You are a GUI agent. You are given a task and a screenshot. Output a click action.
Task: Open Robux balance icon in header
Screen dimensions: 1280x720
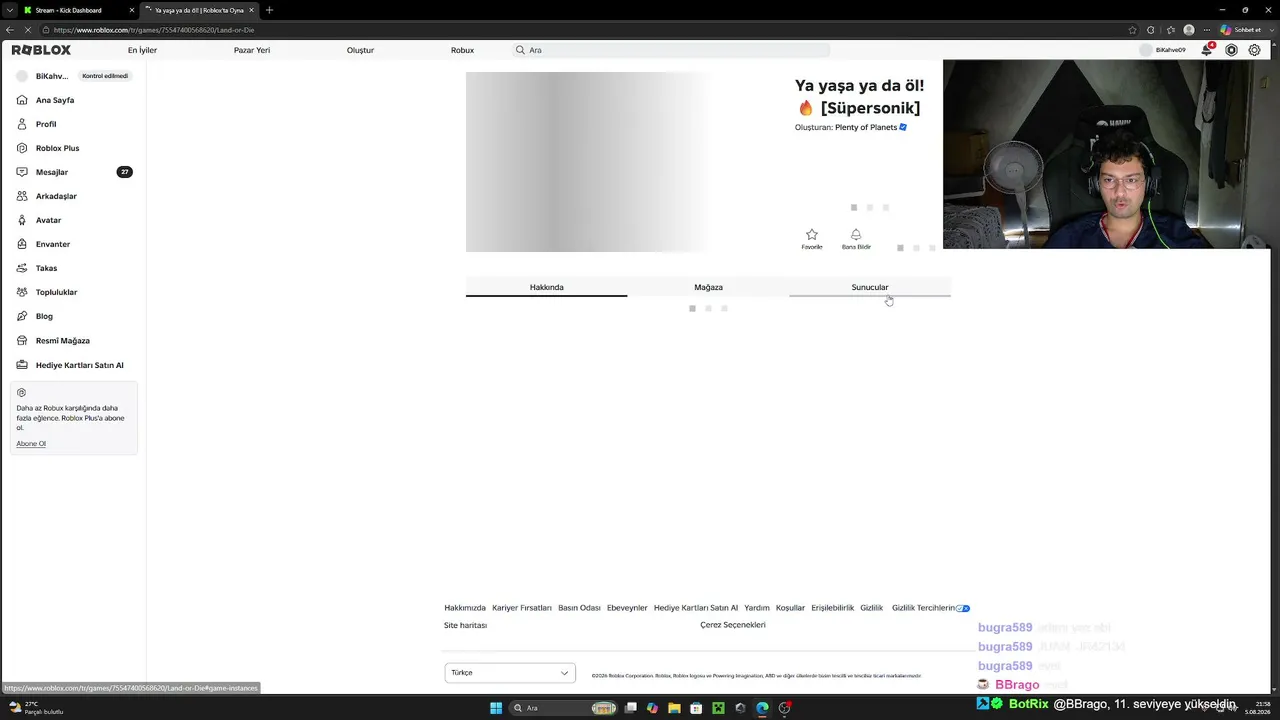[1231, 50]
